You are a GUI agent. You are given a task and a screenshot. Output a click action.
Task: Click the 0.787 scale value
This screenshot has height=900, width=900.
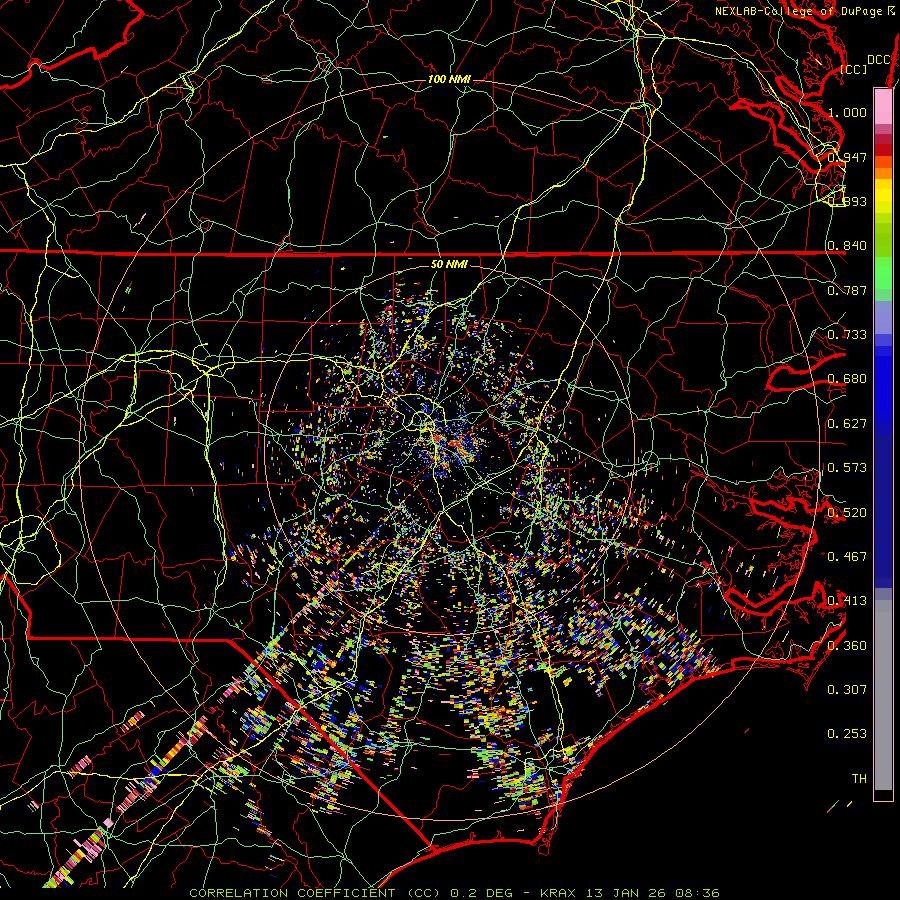coord(847,290)
